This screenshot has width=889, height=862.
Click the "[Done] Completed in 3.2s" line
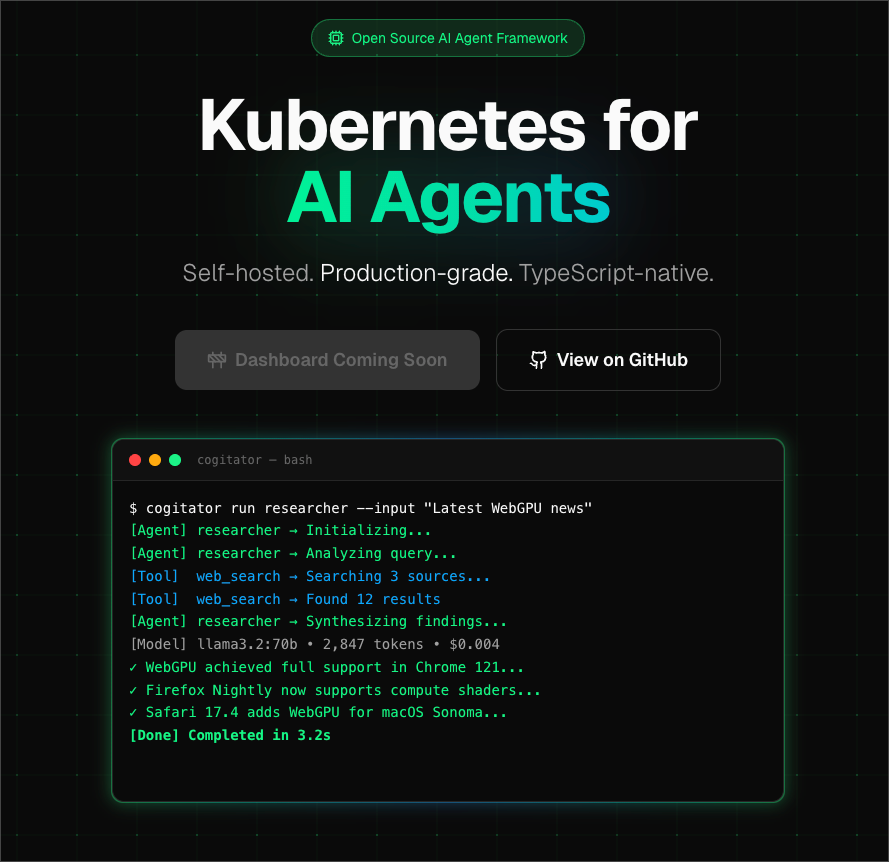point(230,736)
